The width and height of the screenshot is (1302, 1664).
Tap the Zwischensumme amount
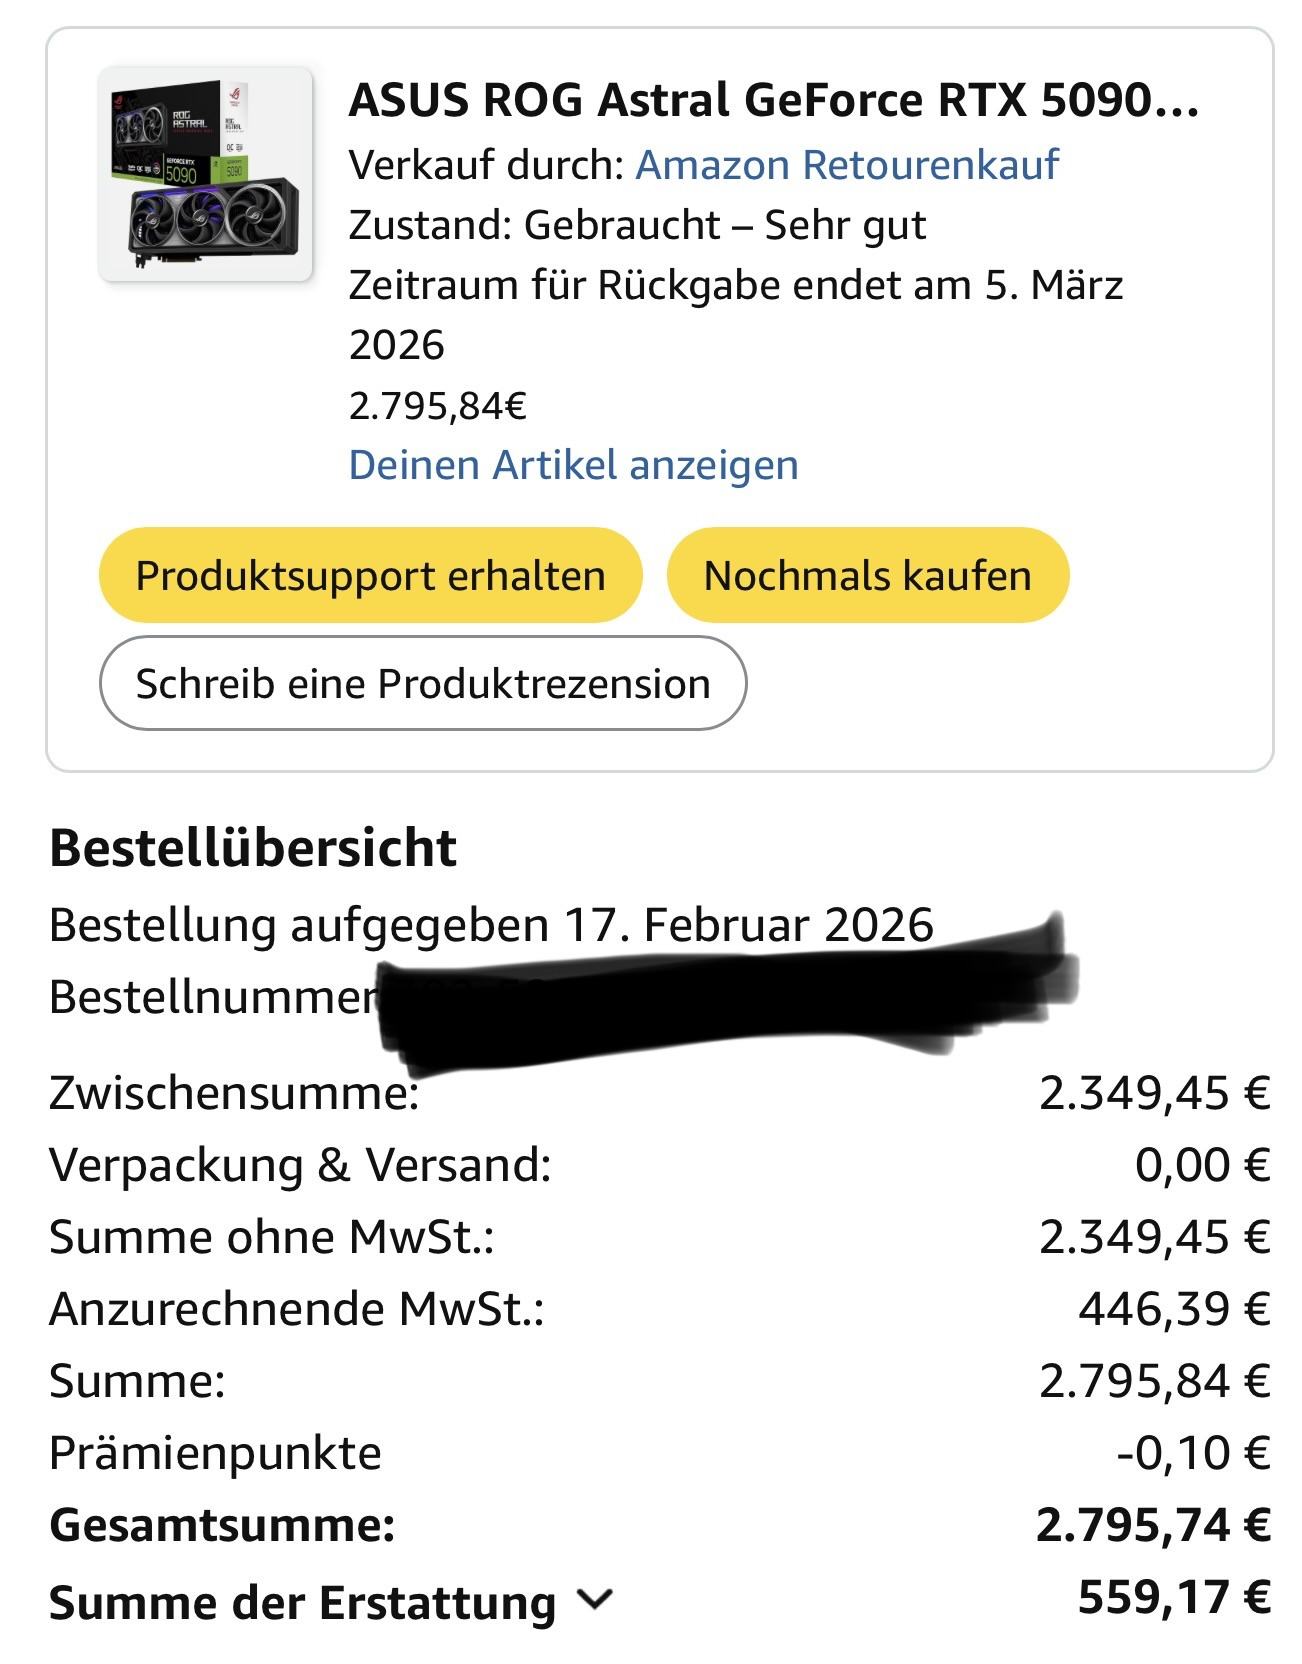[1155, 1093]
